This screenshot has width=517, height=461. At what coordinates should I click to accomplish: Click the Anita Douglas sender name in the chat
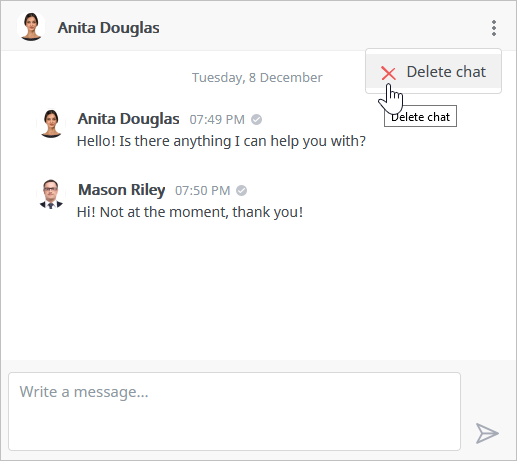tap(128, 119)
